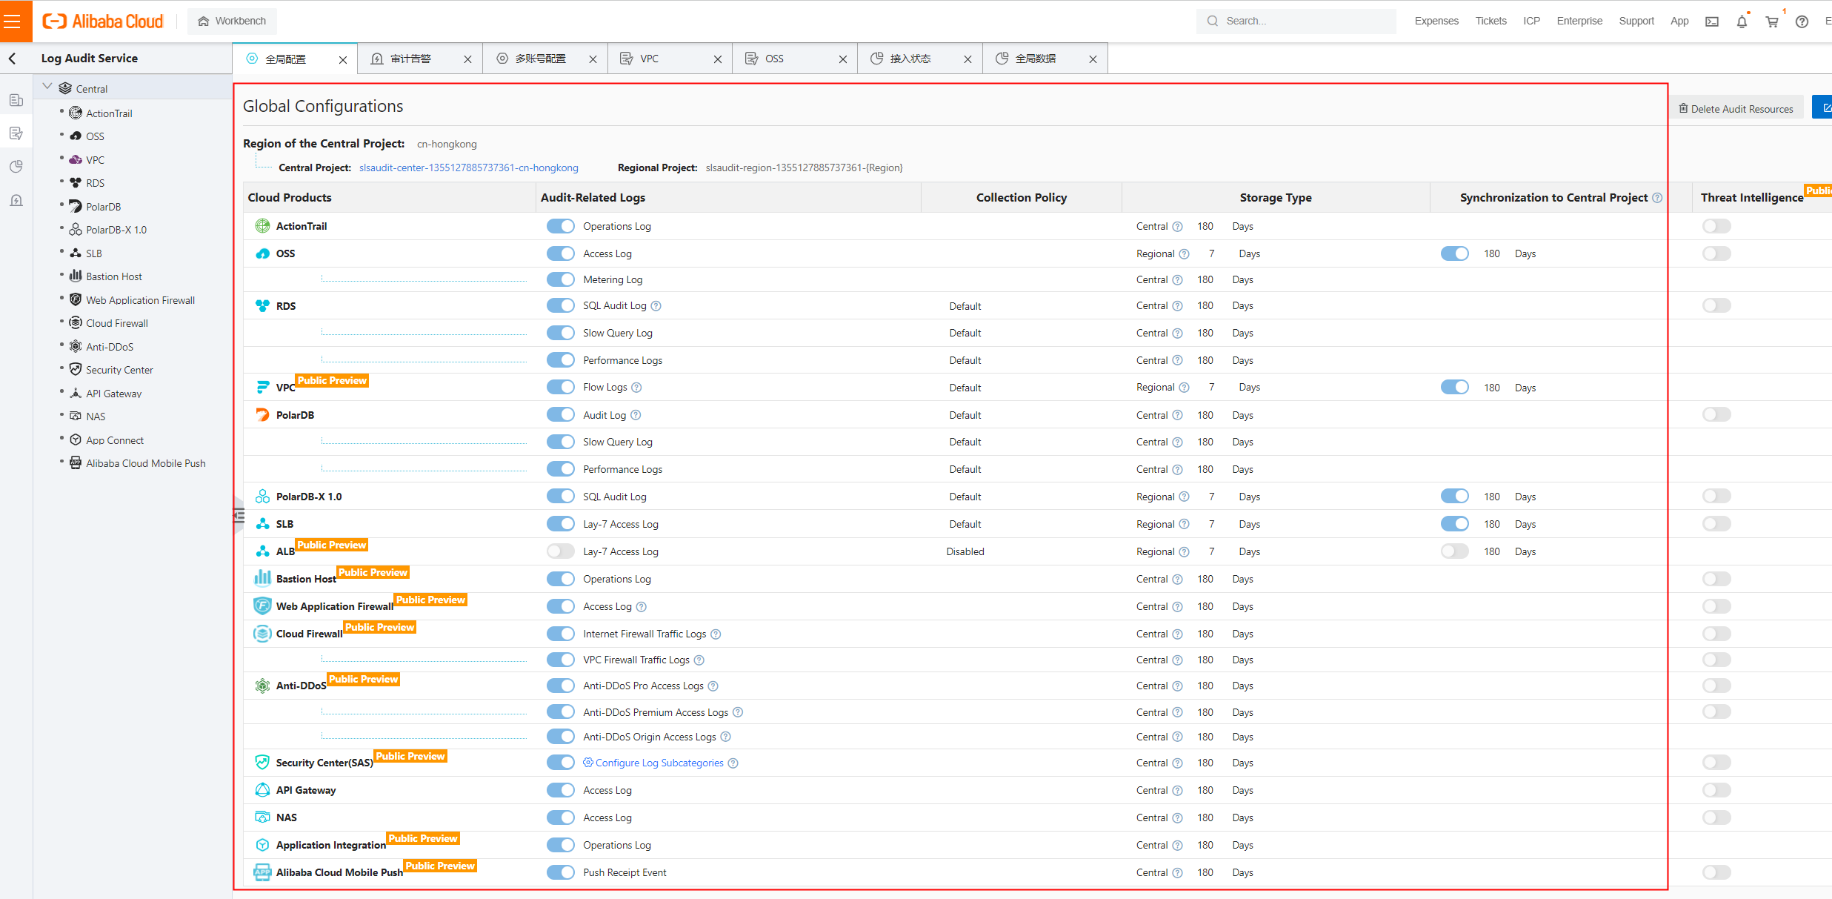Click the help icon beside Anti-DDoS Premium Access Logs
The height and width of the screenshot is (899, 1832).
737,712
